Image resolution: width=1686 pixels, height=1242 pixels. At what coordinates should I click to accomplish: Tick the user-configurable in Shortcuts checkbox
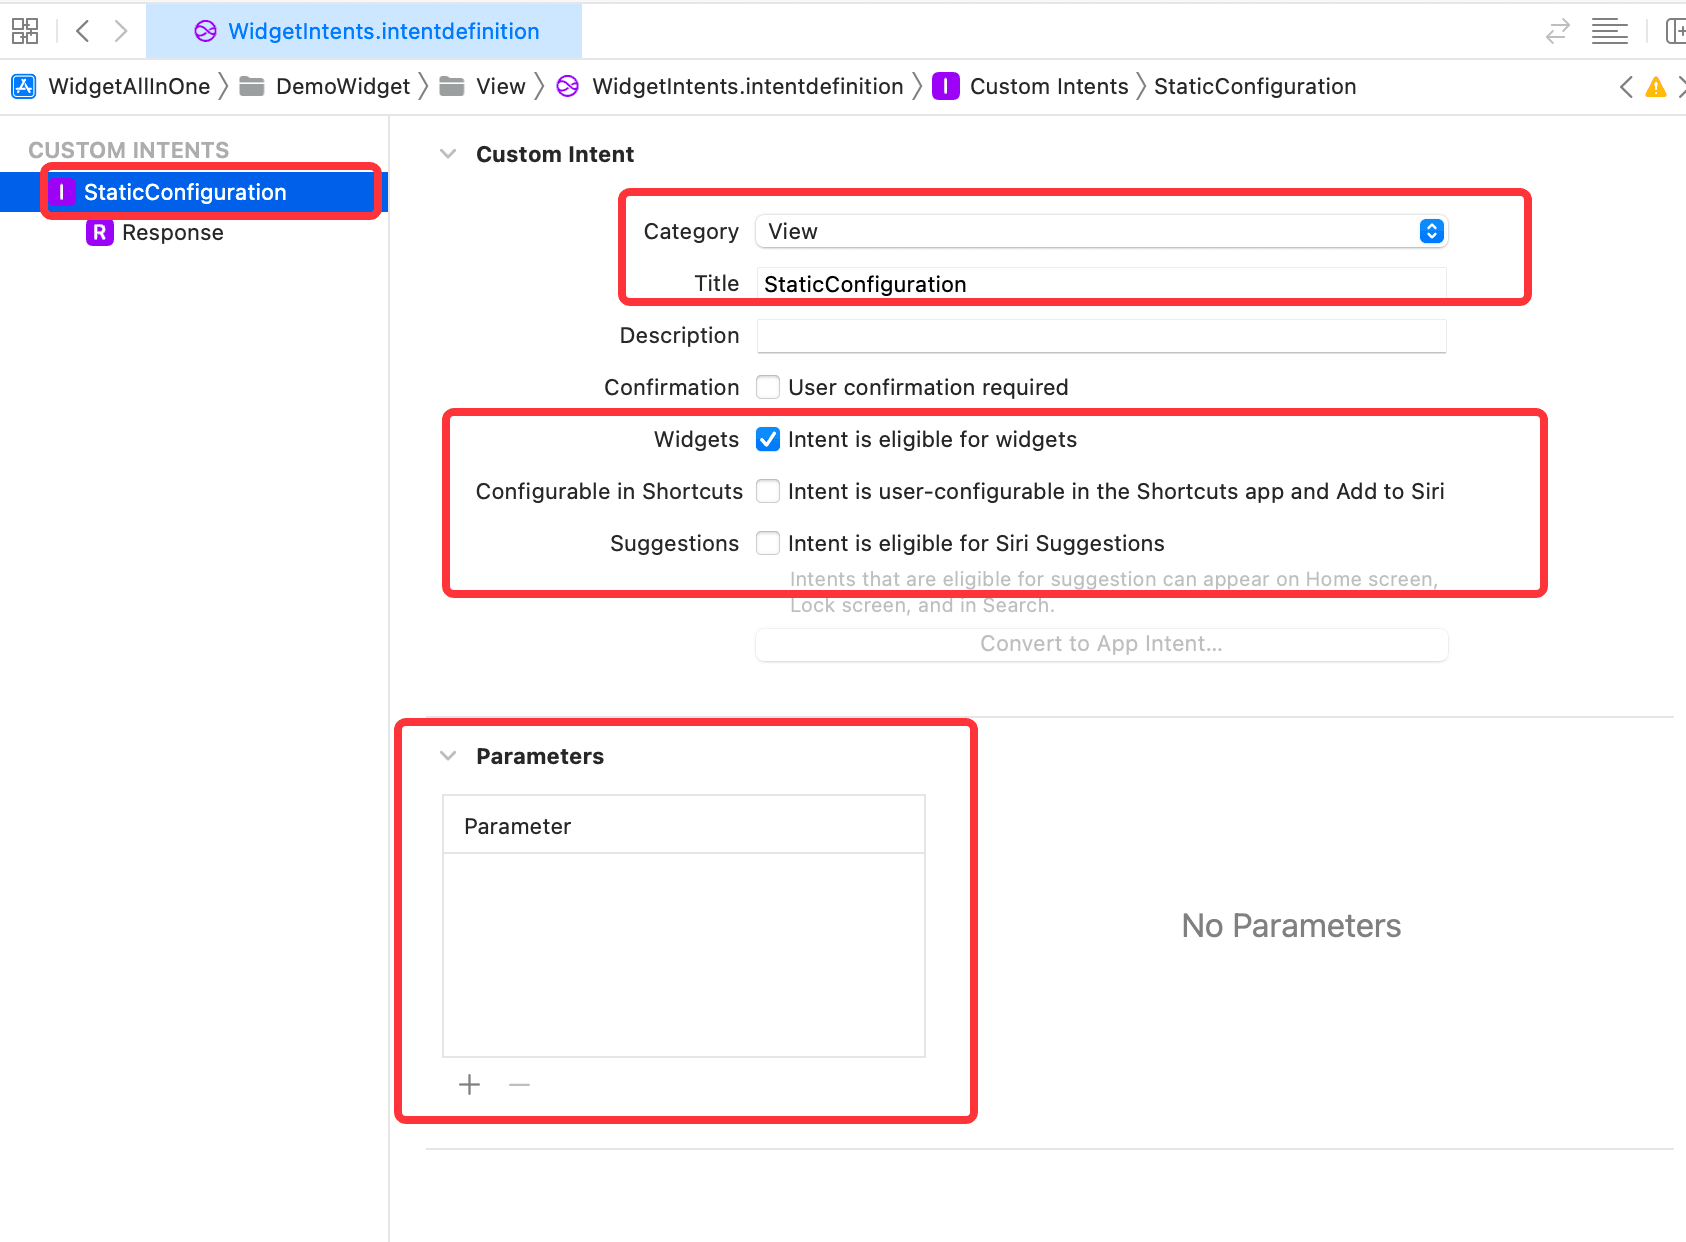click(x=768, y=491)
